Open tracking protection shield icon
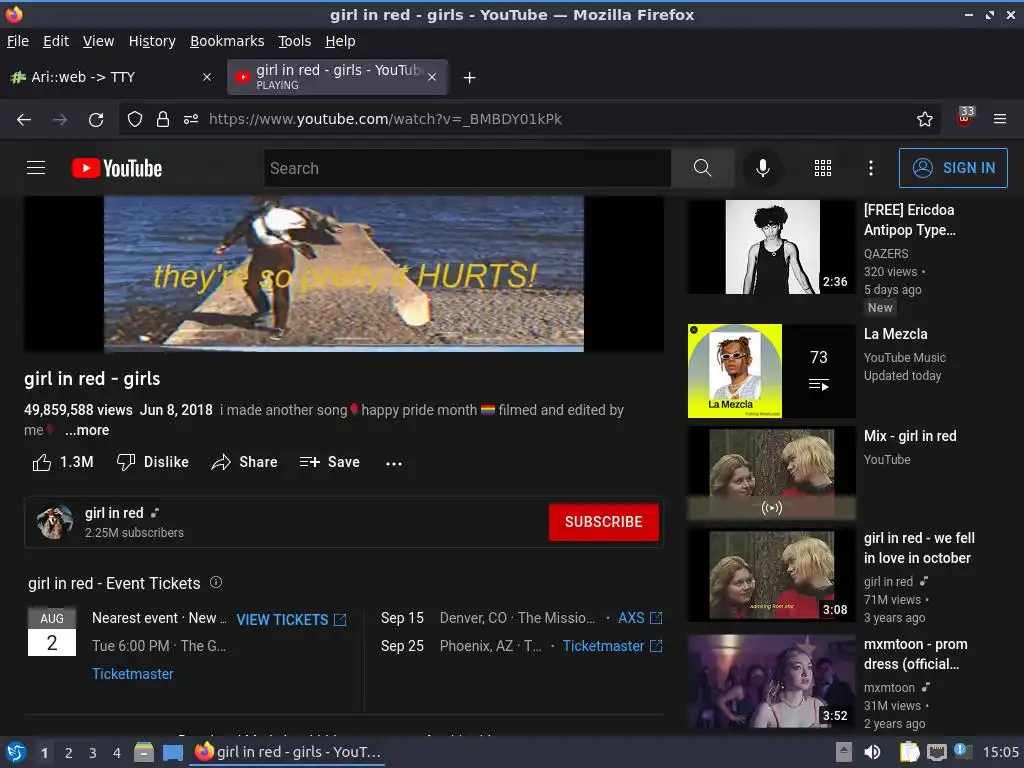 click(135, 120)
